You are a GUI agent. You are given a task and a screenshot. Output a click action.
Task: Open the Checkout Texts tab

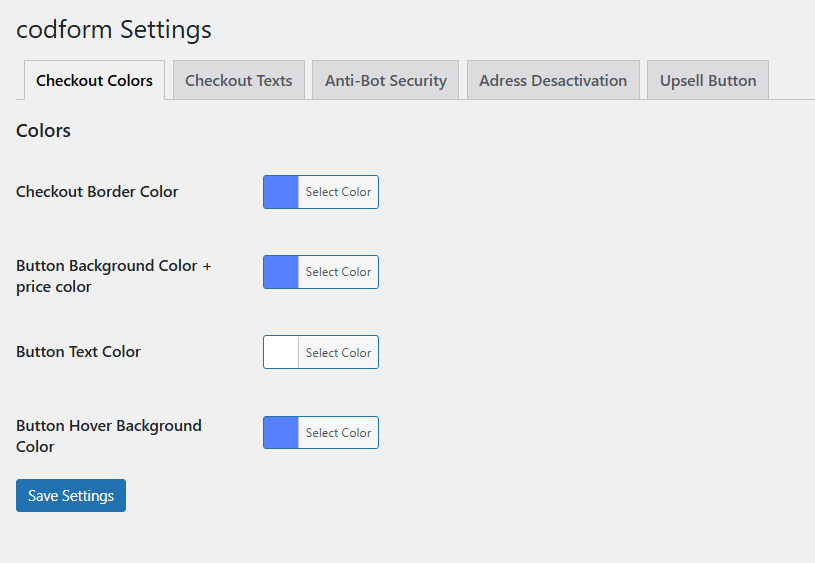point(238,81)
